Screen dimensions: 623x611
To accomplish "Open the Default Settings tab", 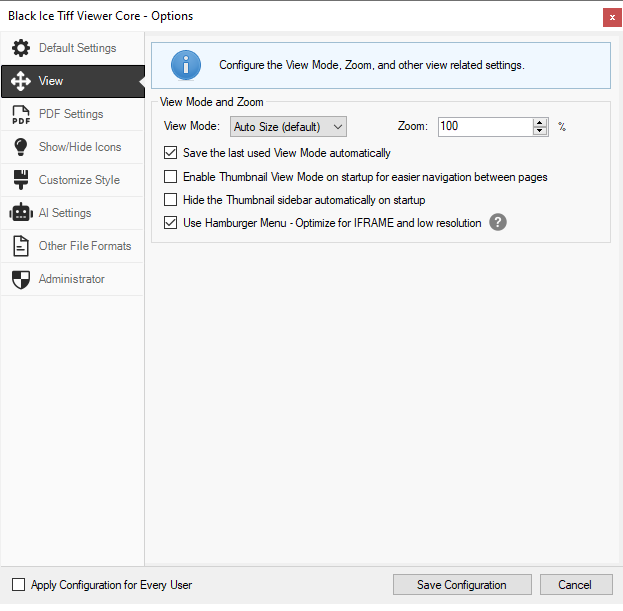I will tap(72, 48).
